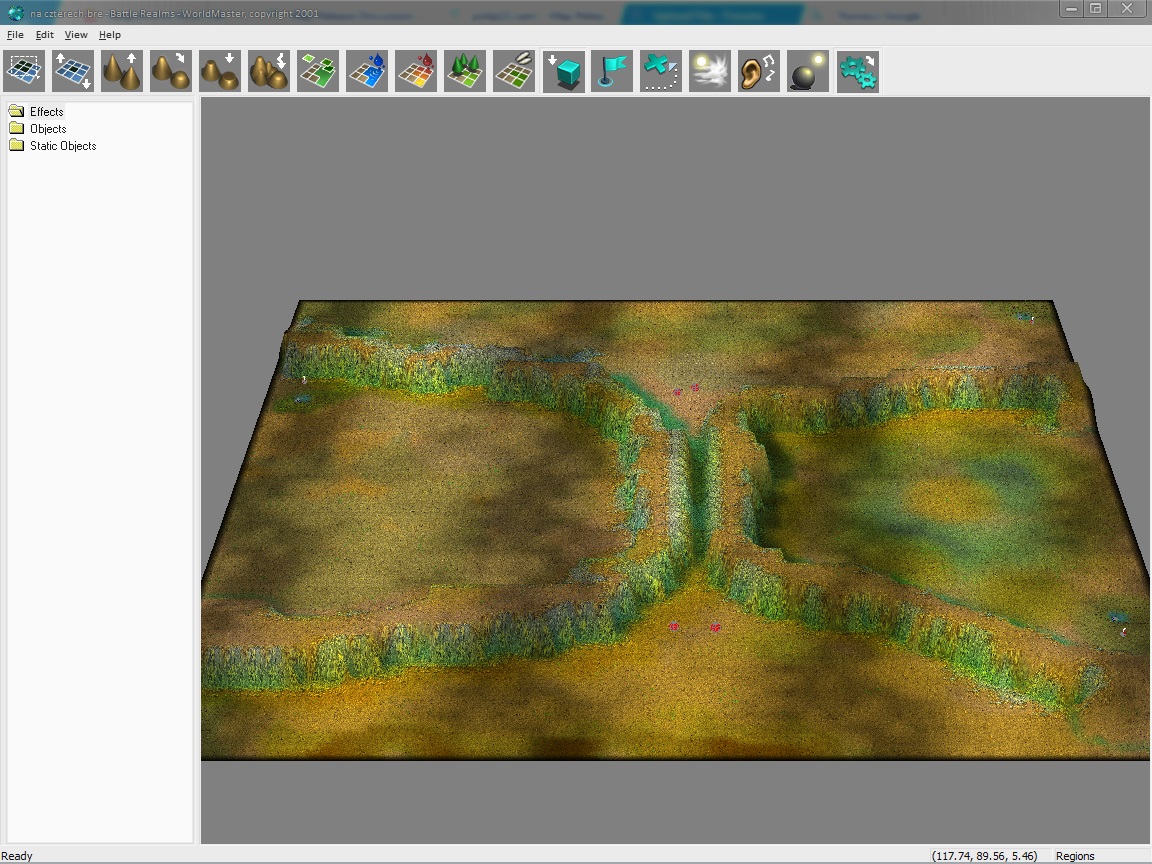Select the teal flag marker tool
The width and height of the screenshot is (1152, 864).
click(x=612, y=71)
